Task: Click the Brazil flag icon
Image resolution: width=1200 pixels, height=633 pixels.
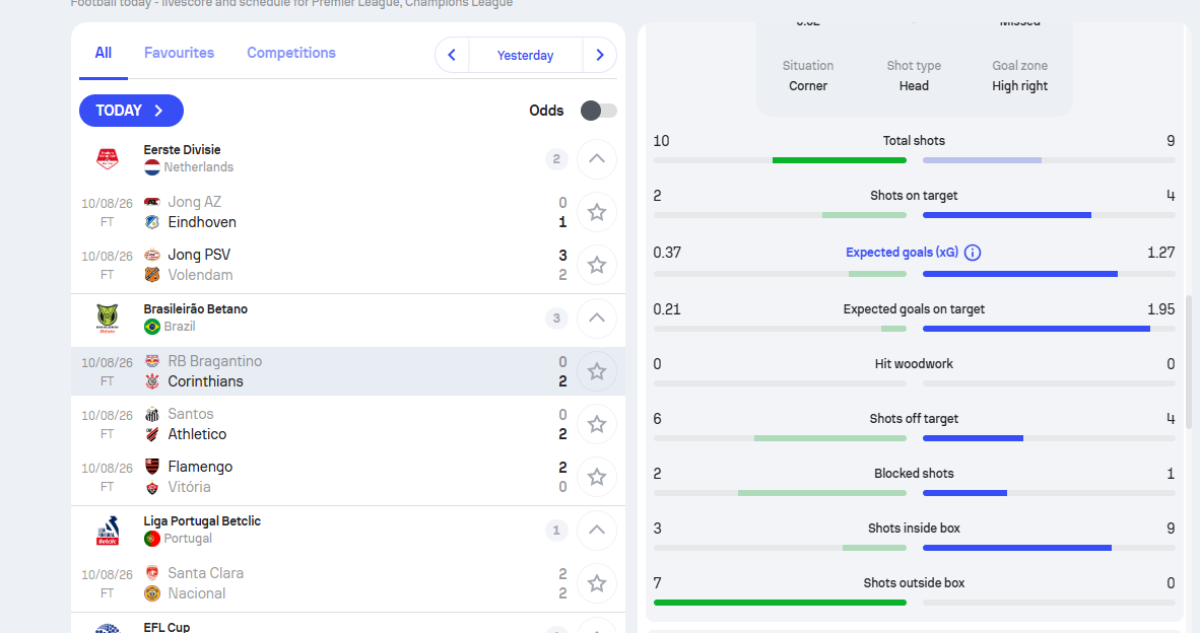Action: [152, 327]
